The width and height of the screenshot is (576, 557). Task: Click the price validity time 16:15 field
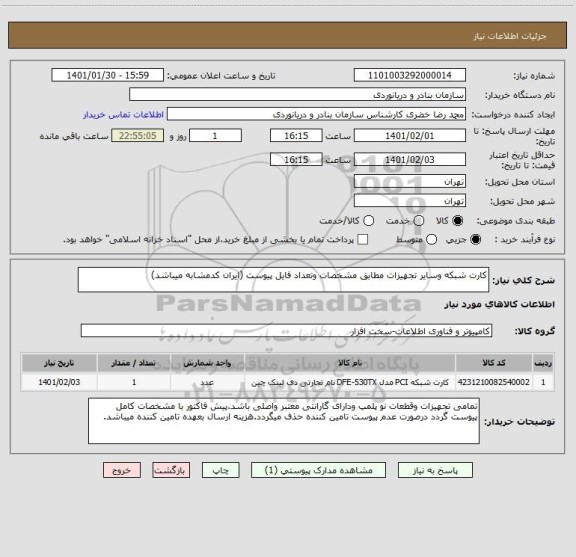pos(296,159)
